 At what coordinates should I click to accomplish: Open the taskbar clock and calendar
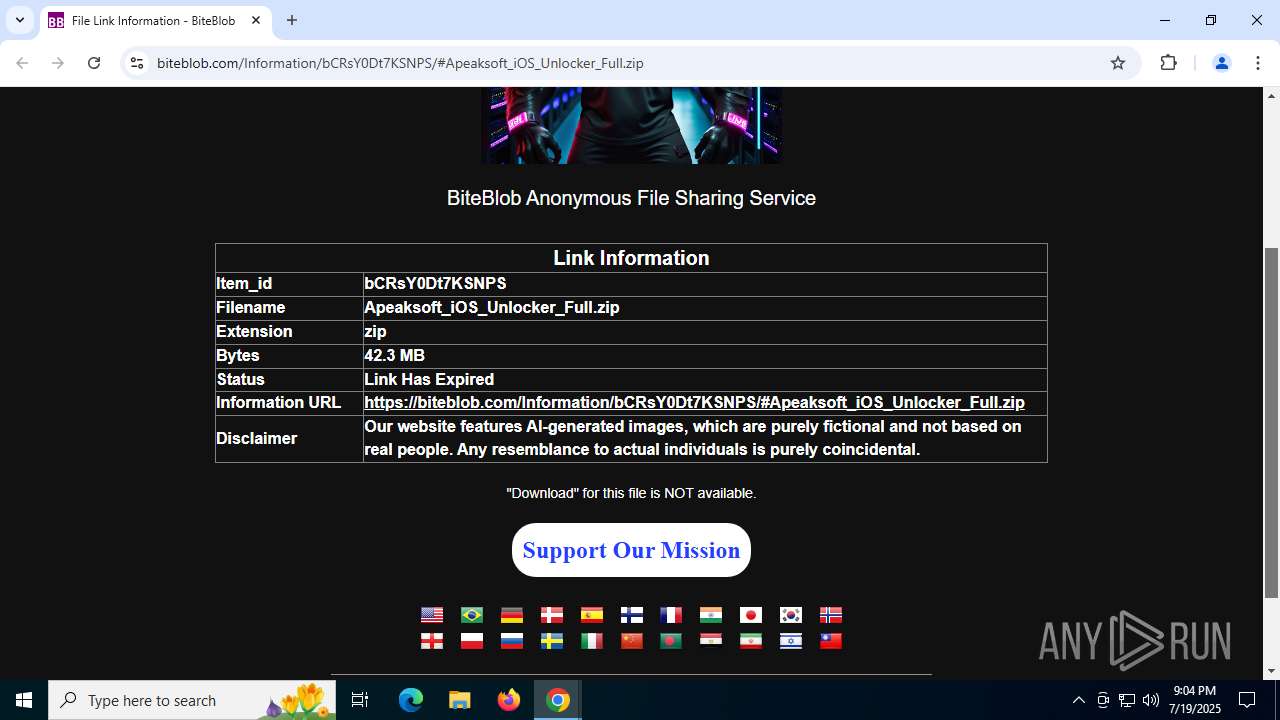pos(1196,700)
